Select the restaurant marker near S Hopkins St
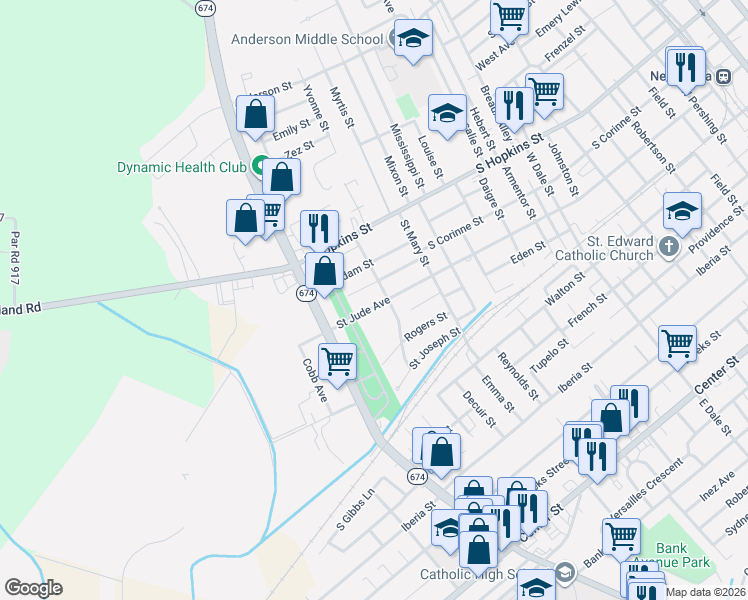The width and height of the screenshot is (748, 600). coord(514,107)
